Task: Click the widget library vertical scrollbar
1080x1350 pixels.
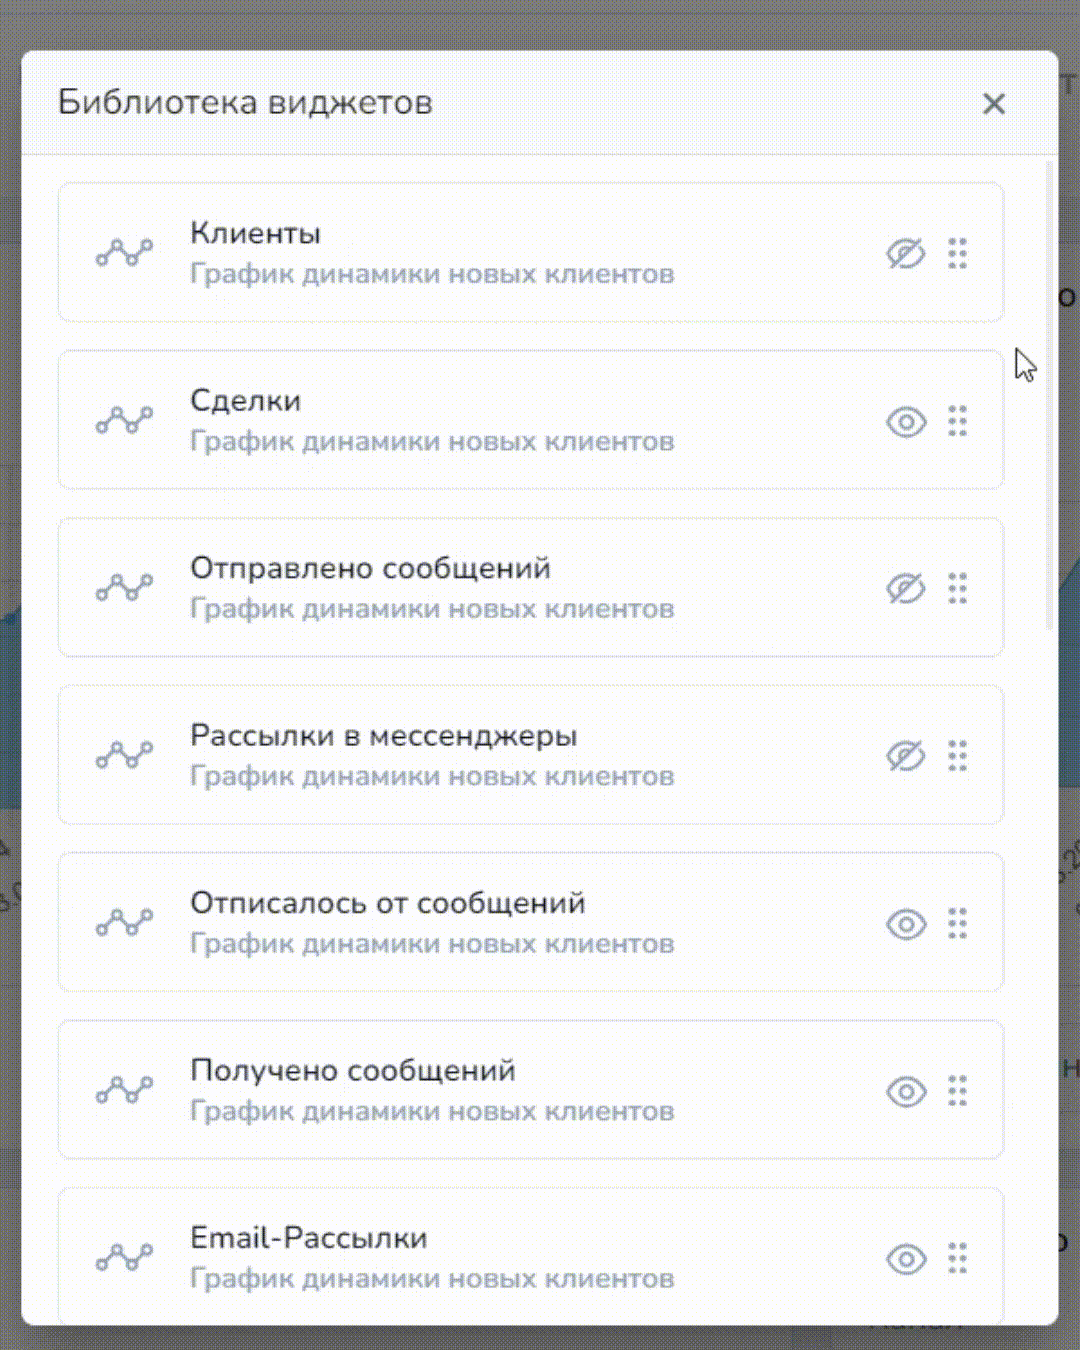Action: 1049,400
